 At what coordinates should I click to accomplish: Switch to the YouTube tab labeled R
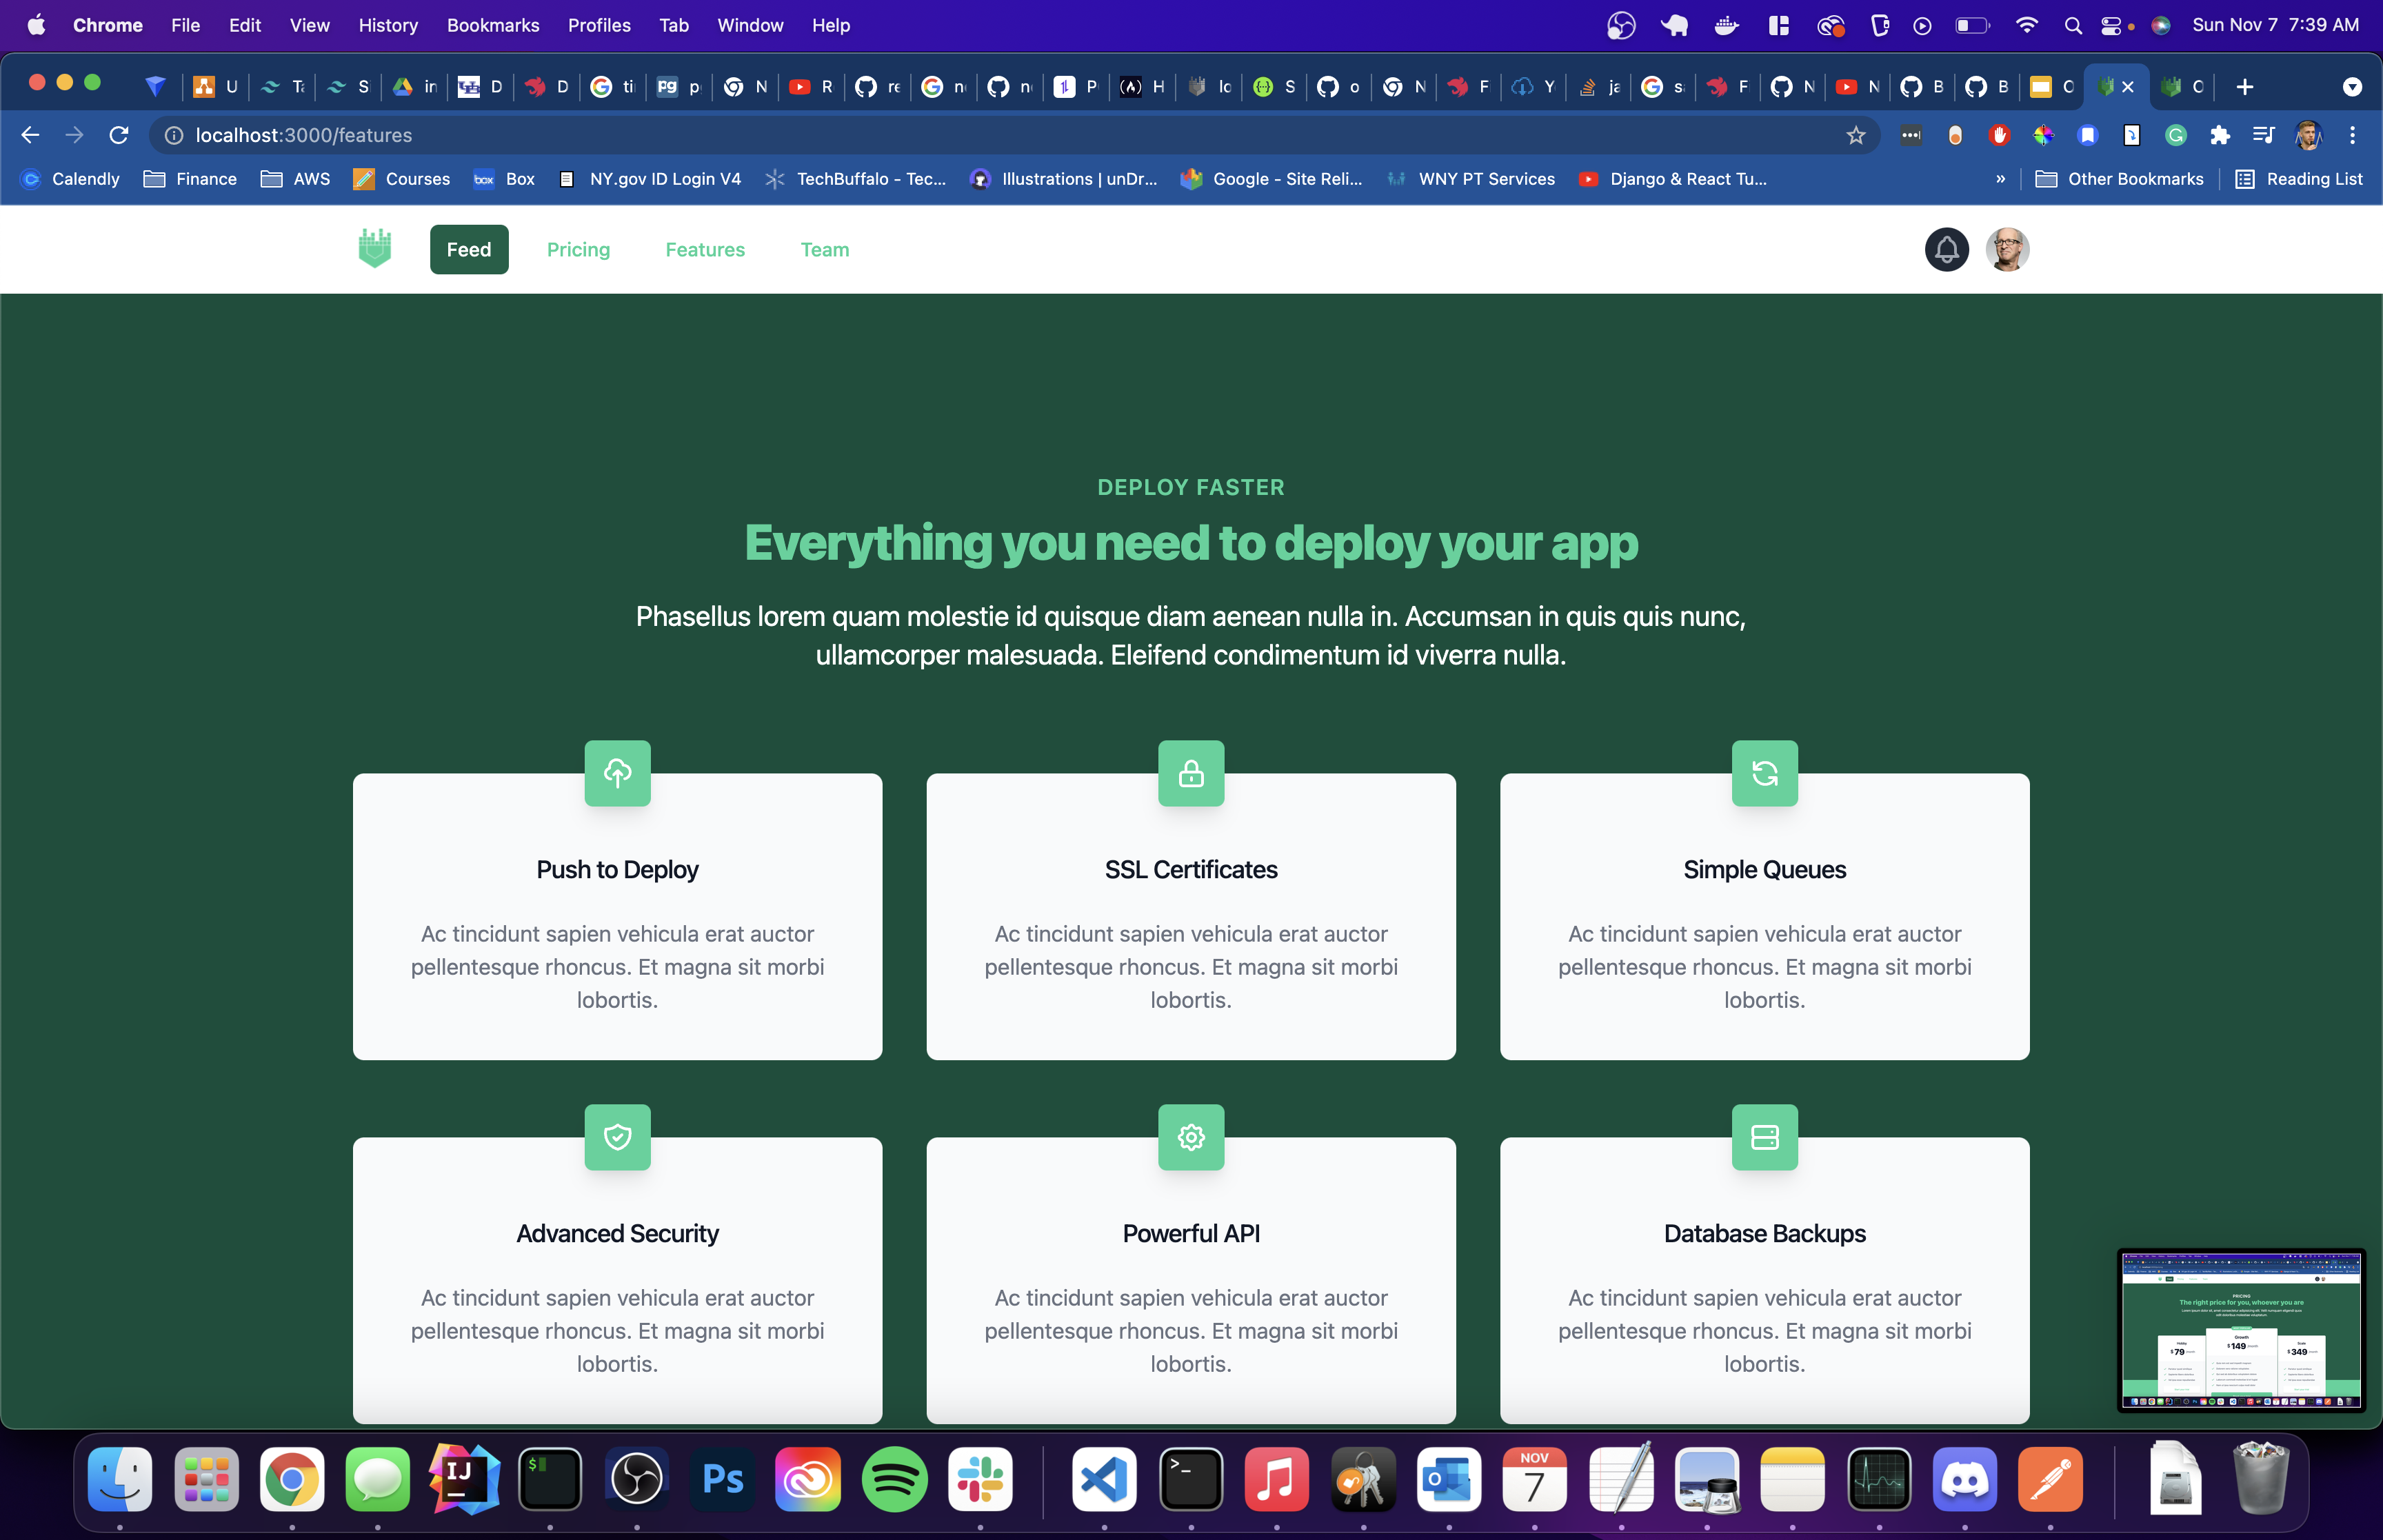coord(810,87)
